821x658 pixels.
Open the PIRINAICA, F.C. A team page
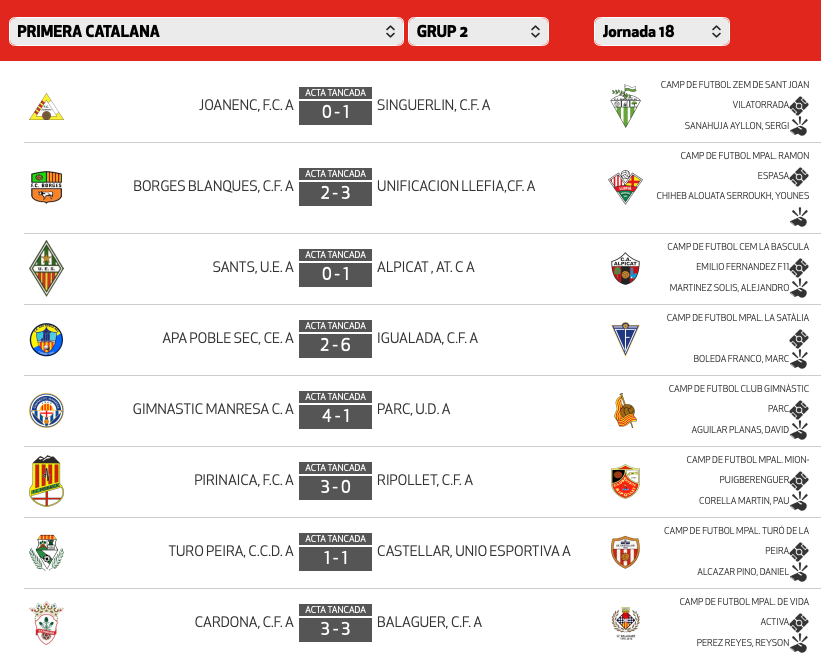click(x=243, y=481)
